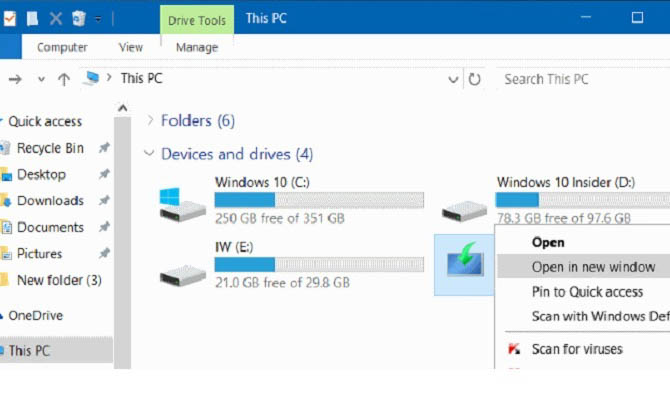
Task: Click the pin icon beside Pictures
Action: [104, 253]
